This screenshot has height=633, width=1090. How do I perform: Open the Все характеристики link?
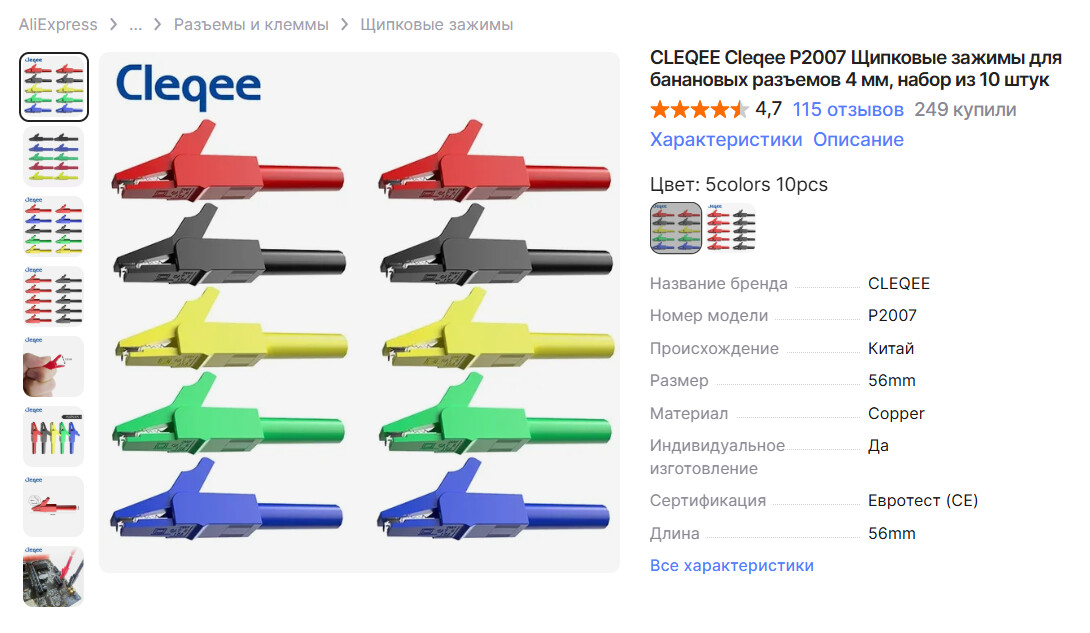(x=732, y=566)
